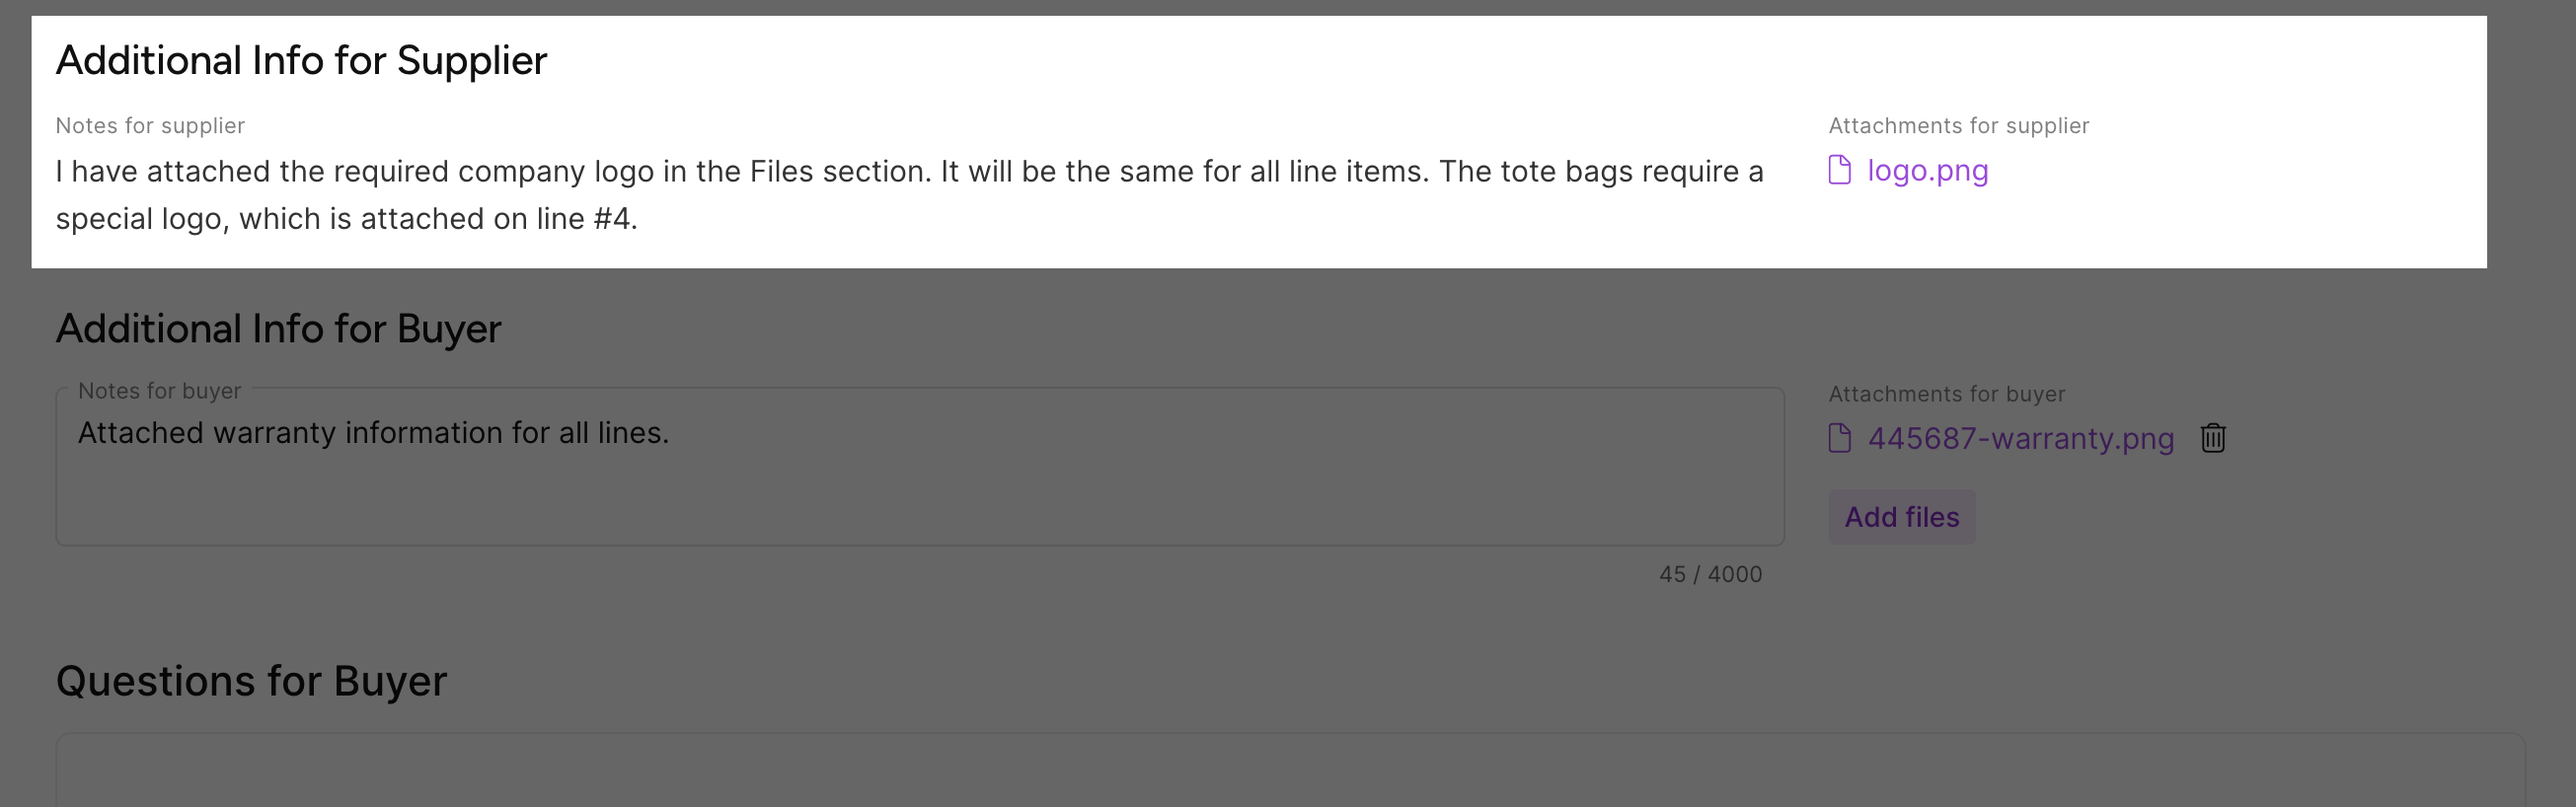Click the Notes for buyer field label
Viewport: 2576px width, 807px height.
(x=159, y=391)
